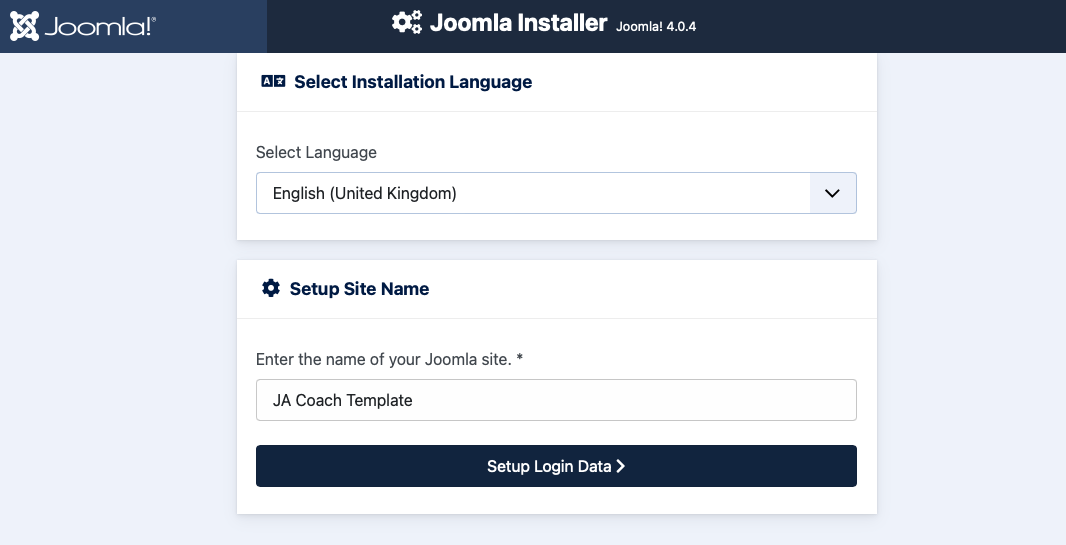Click the gears icon beside Joomla Installer
This screenshot has height=545, width=1066.
click(x=407, y=22)
